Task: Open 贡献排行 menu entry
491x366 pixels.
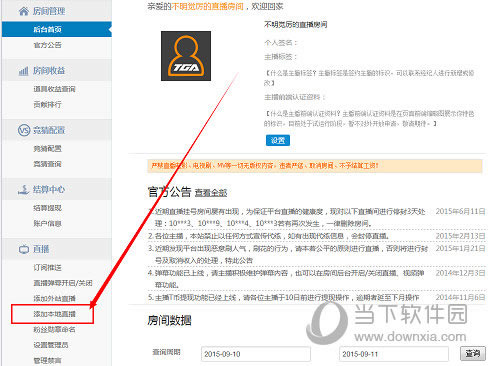Action: tap(48, 105)
